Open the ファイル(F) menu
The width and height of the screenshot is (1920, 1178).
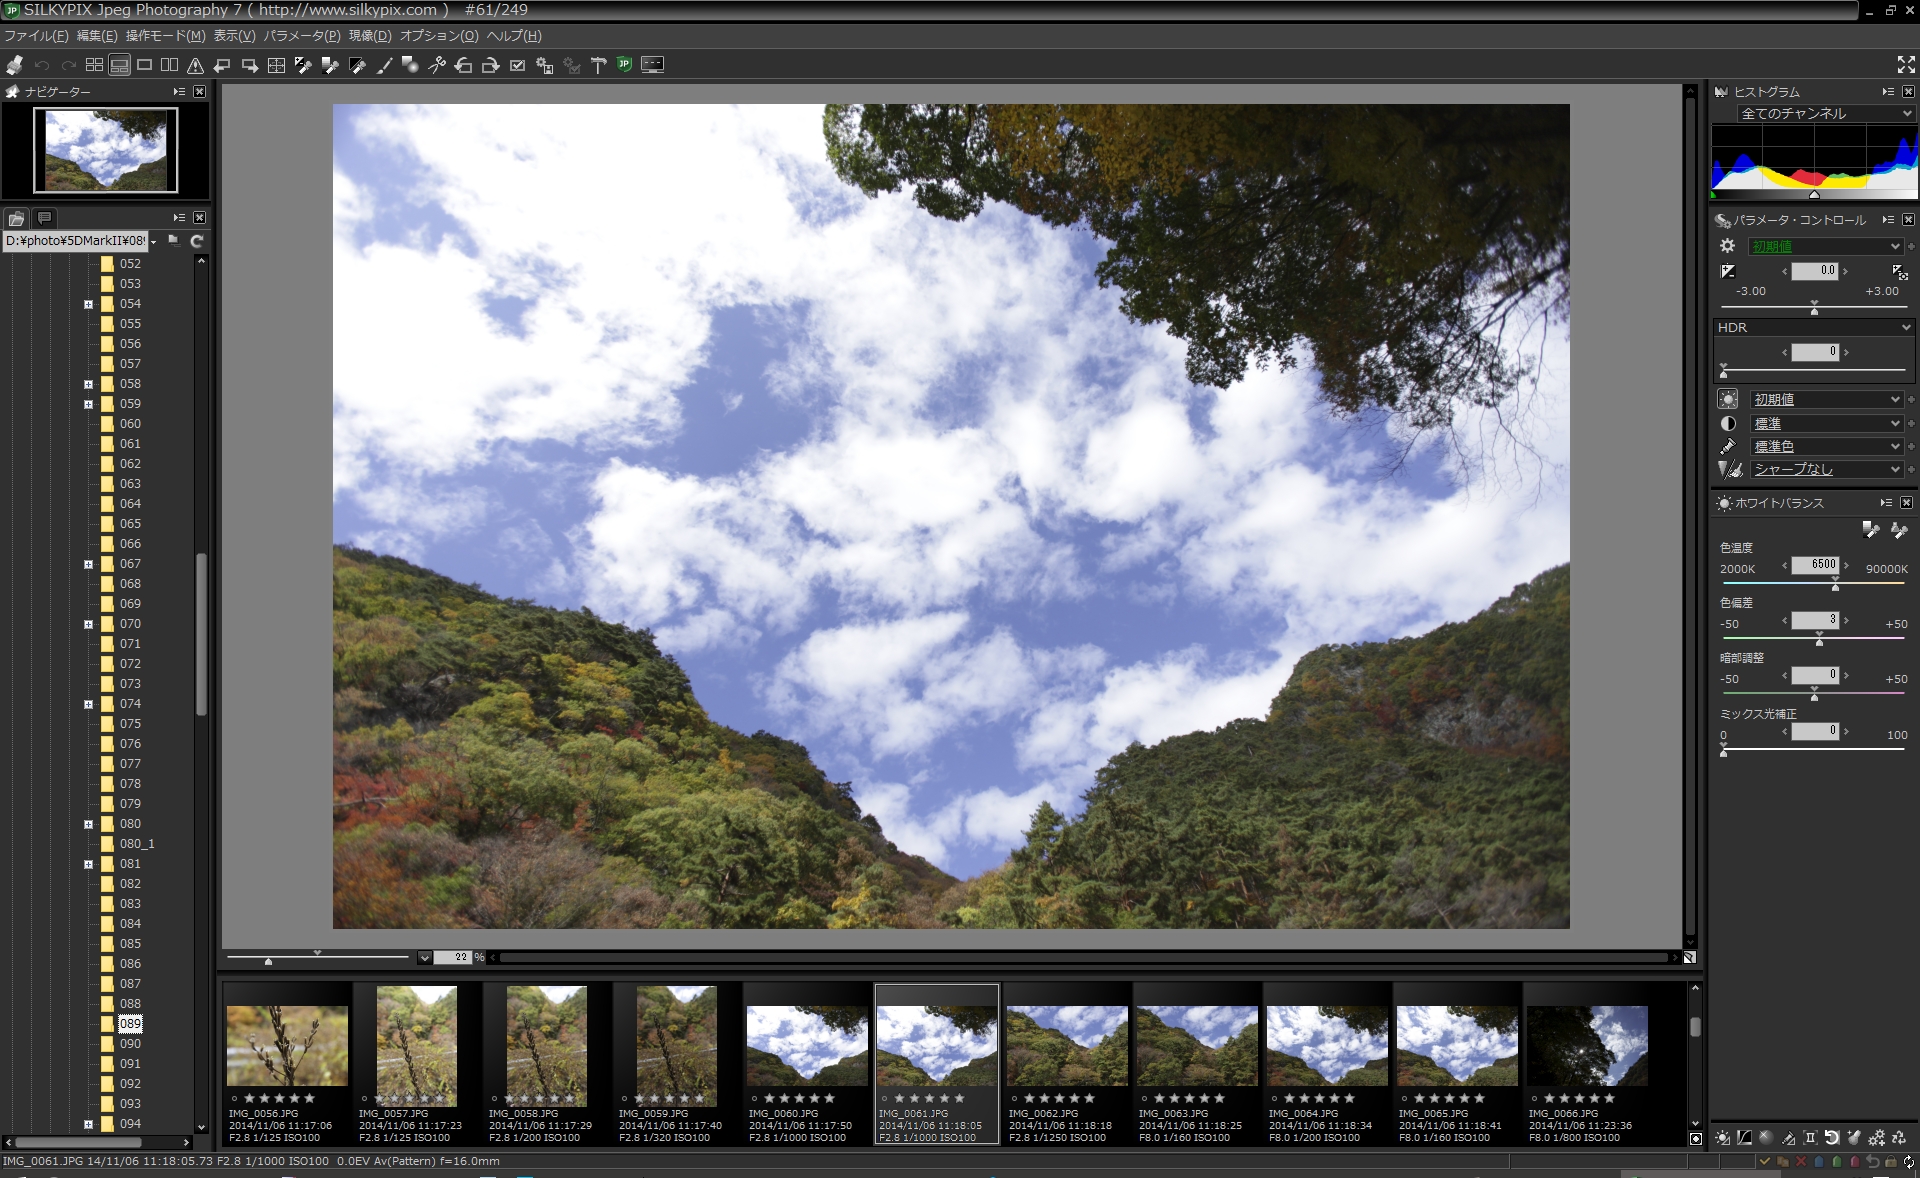point(36,36)
